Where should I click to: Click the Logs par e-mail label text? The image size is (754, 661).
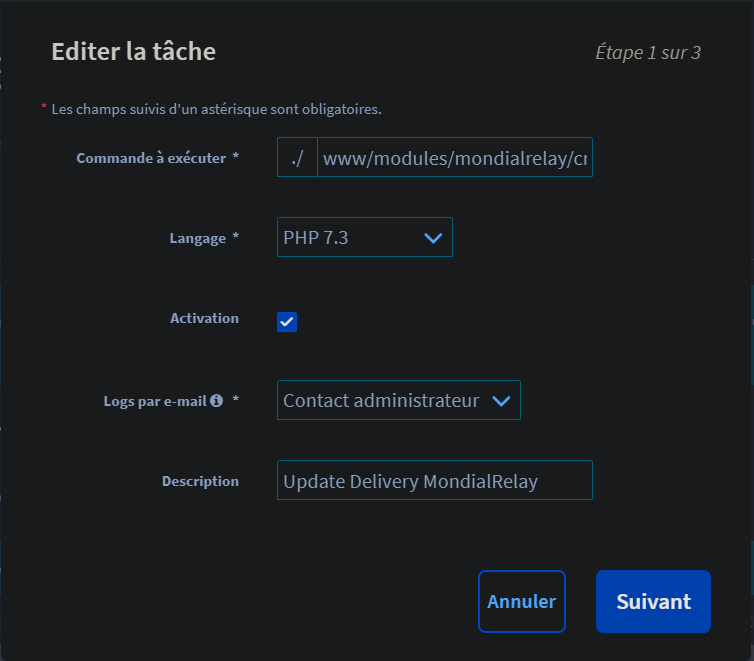(x=155, y=401)
